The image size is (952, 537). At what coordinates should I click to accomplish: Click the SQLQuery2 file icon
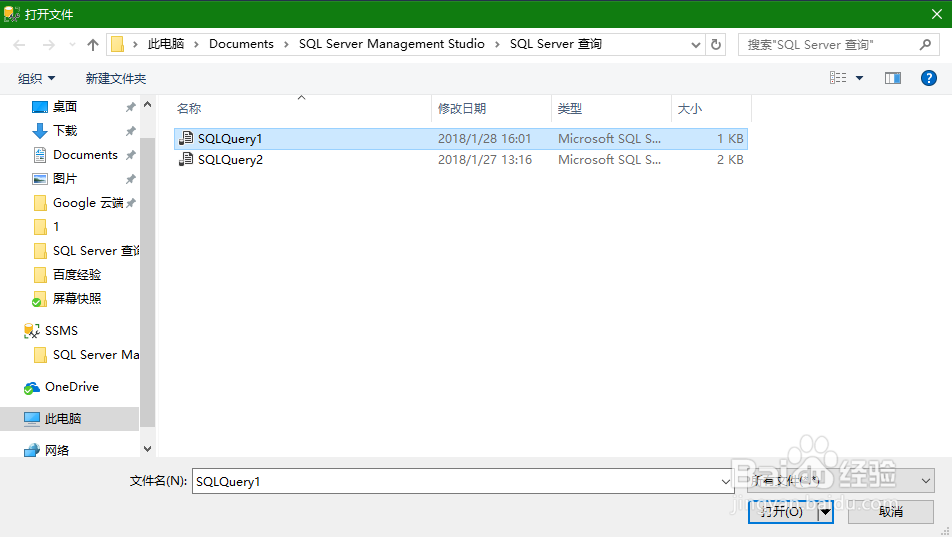[x=186, y=160]
